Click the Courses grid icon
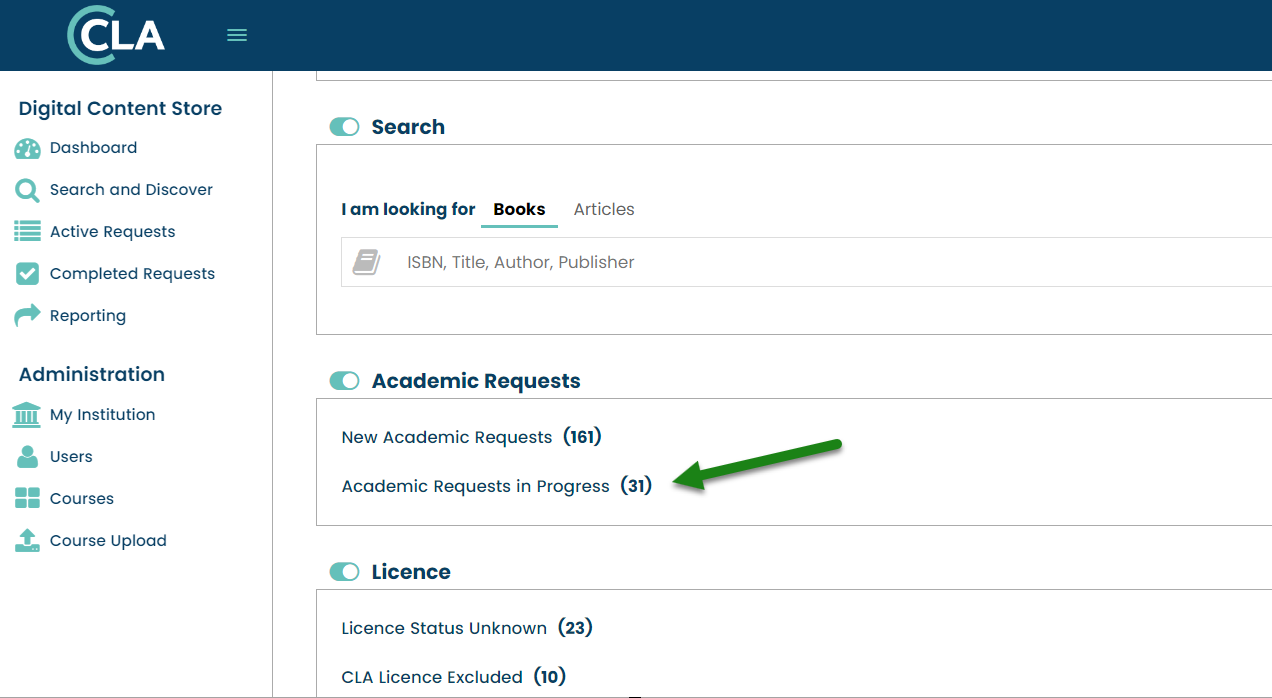 27,499
